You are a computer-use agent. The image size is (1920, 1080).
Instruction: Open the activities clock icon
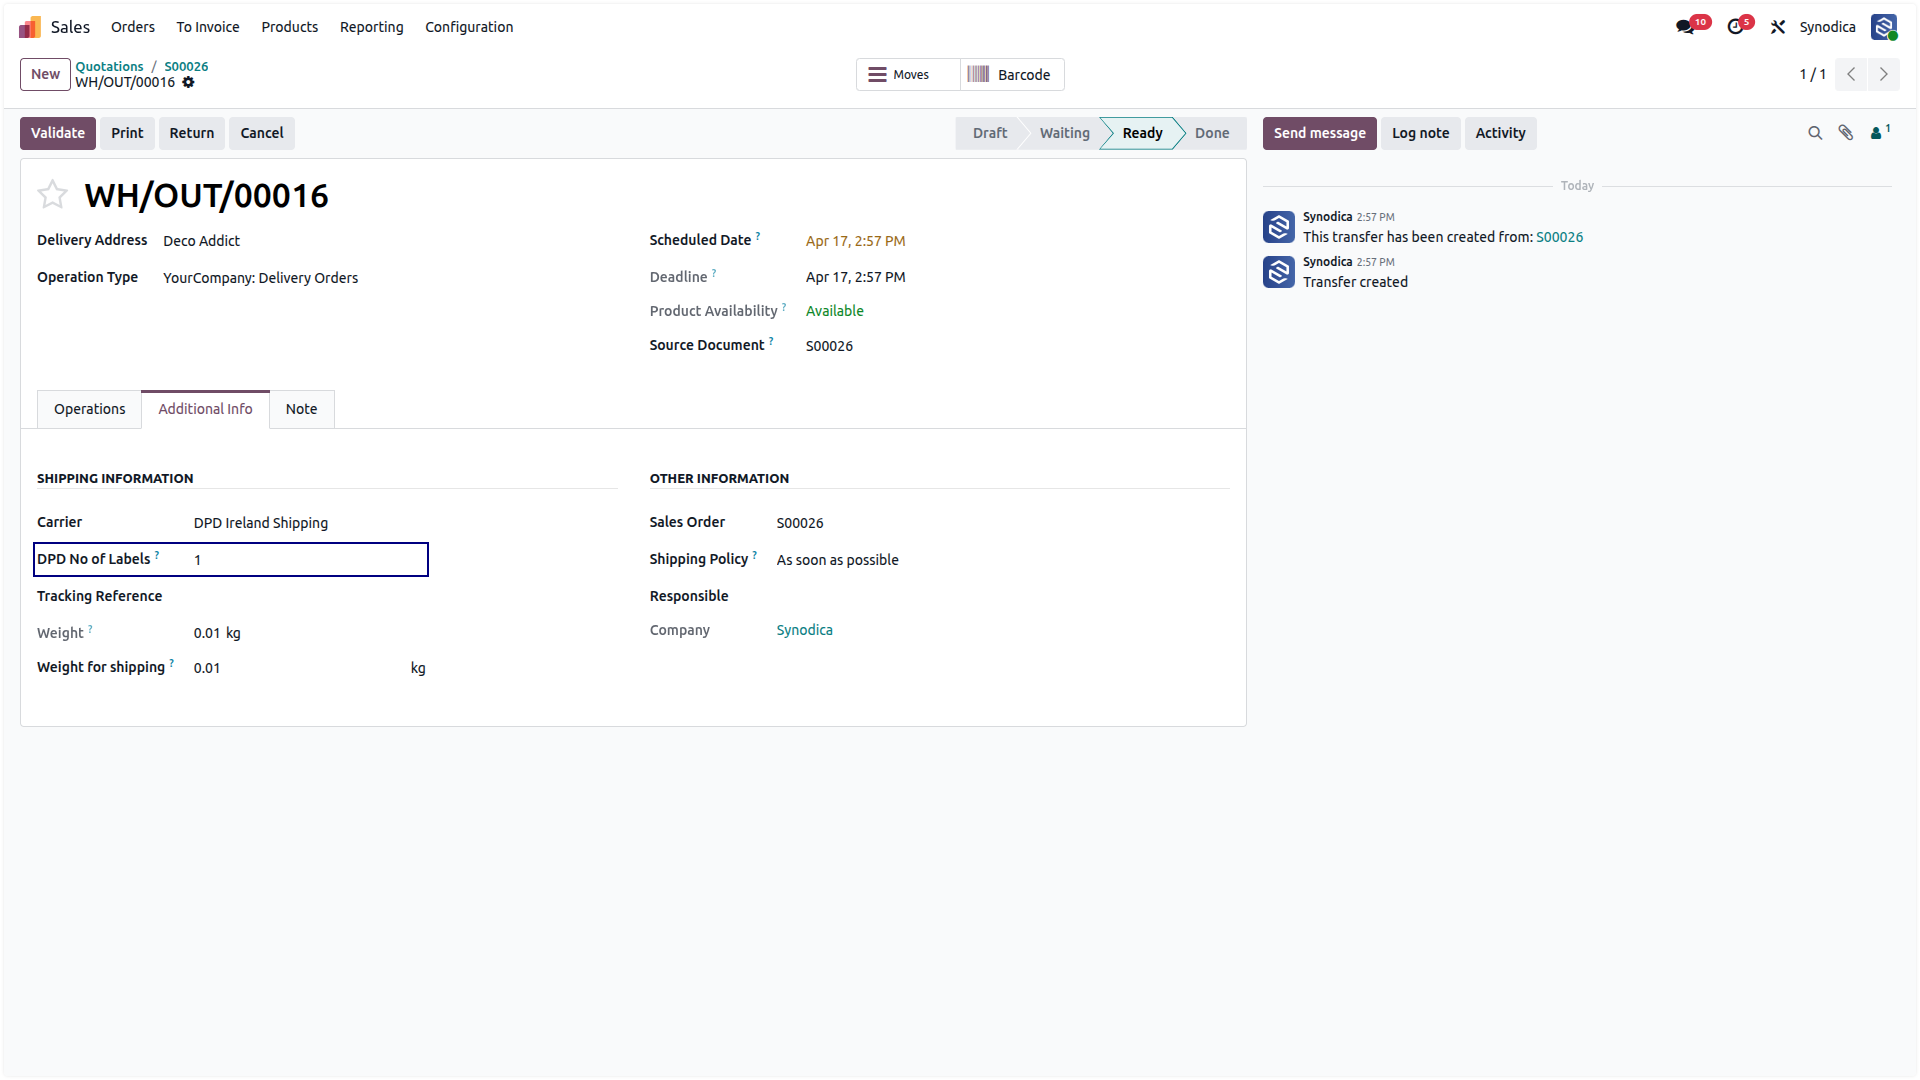pos(1736,27)
